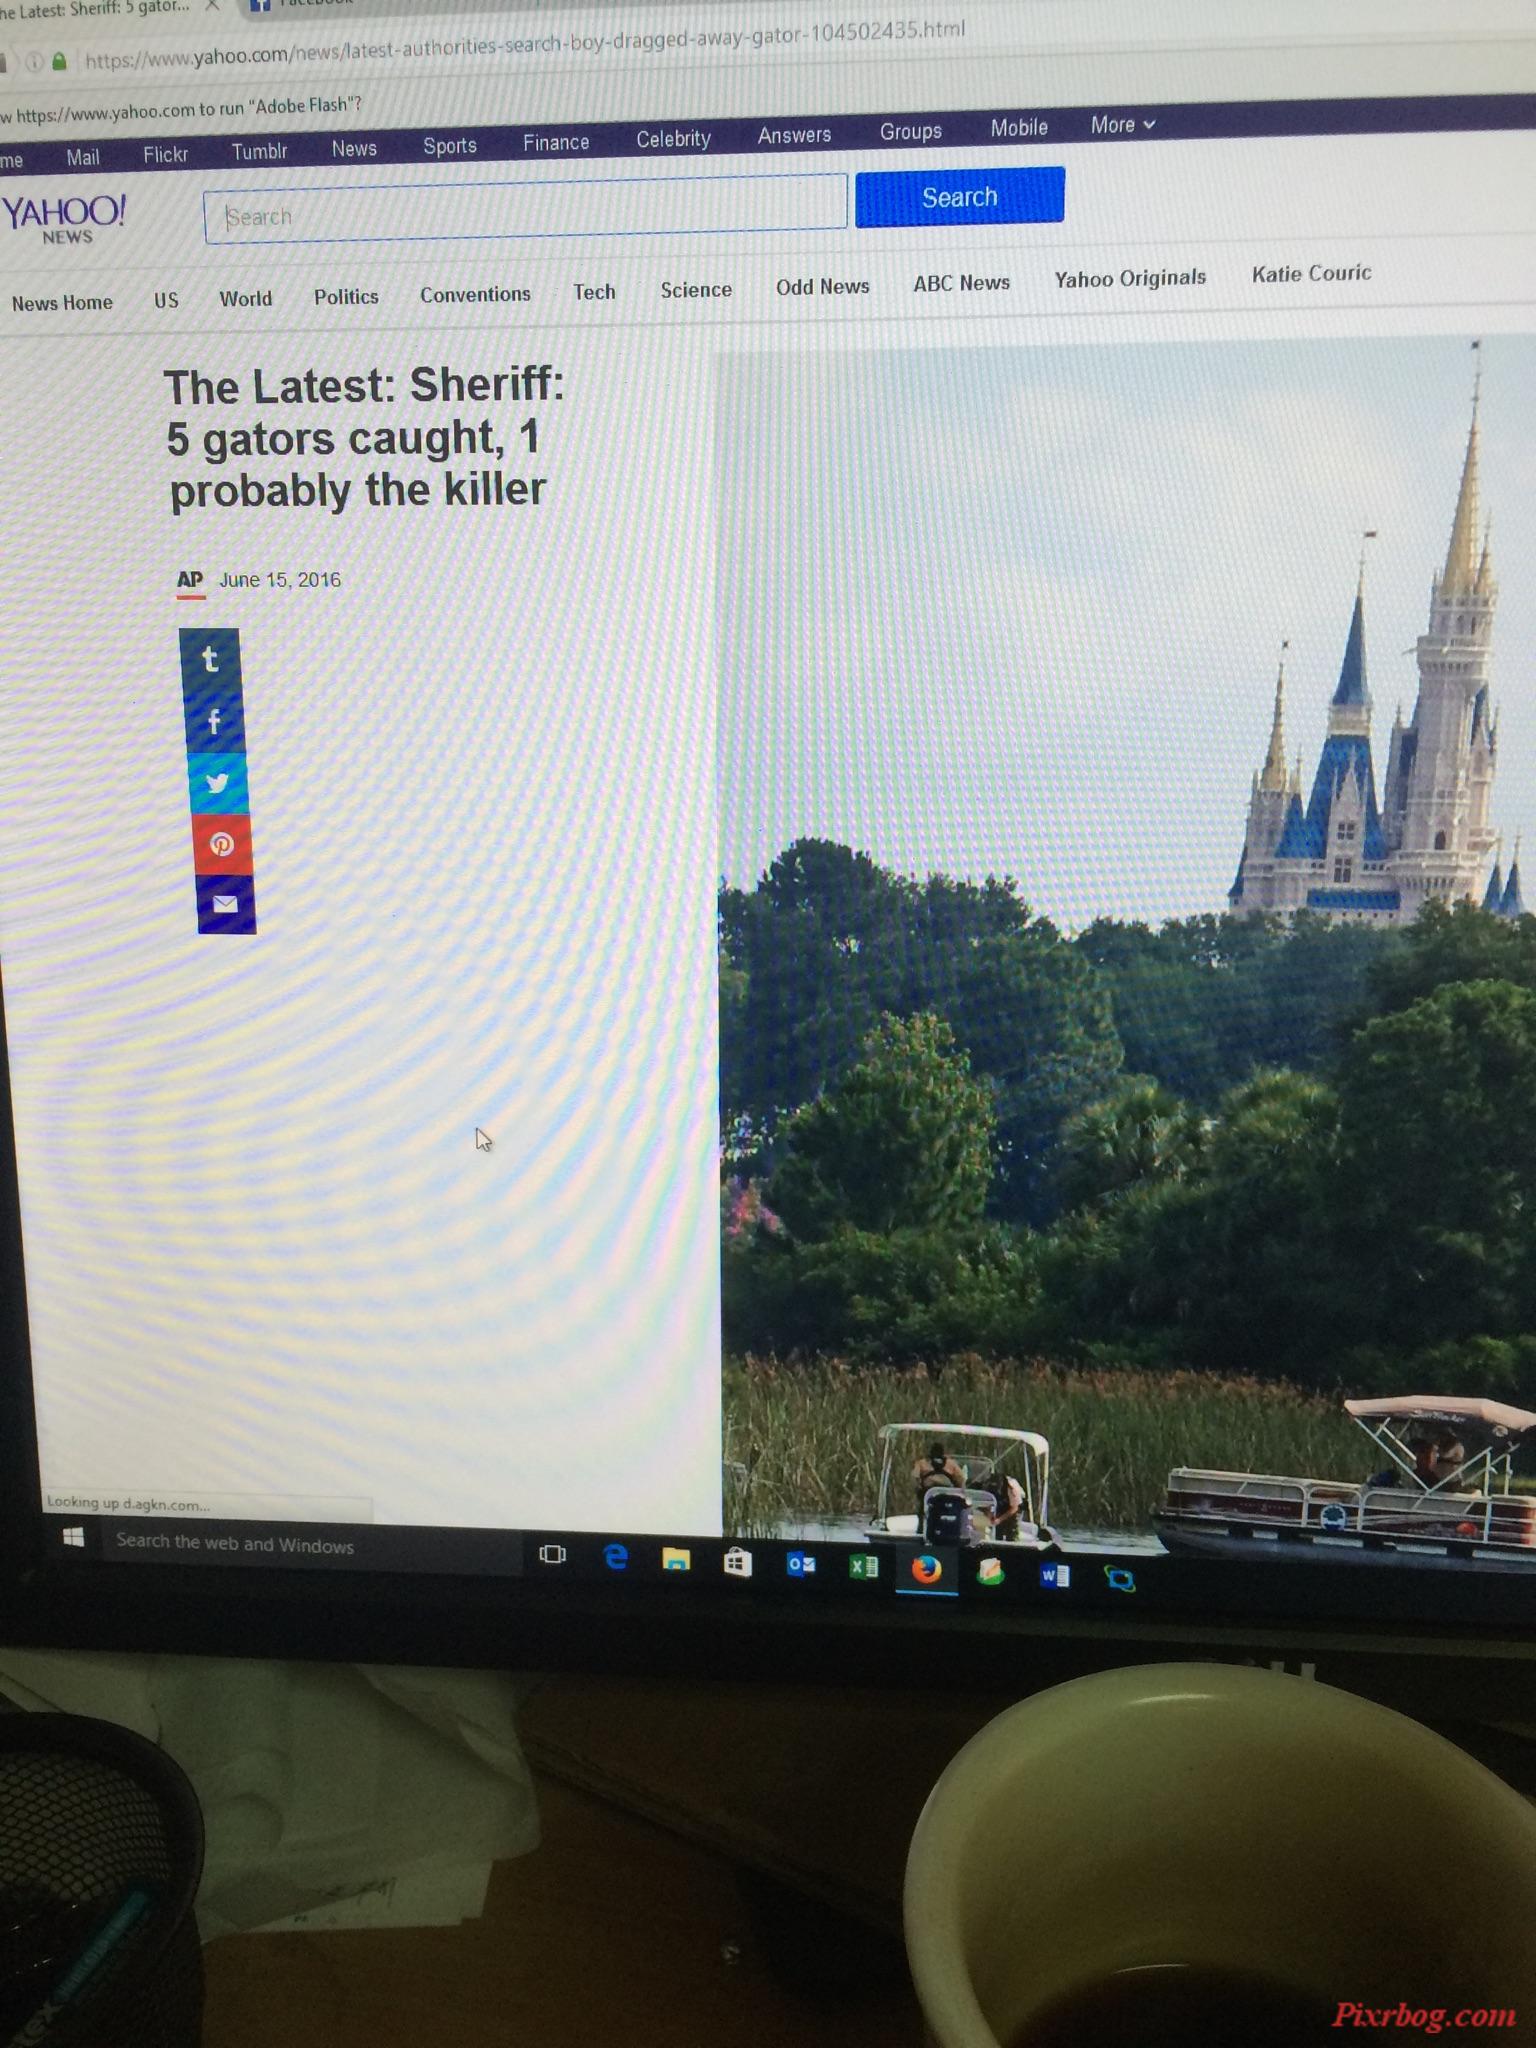
Task: Share article on Facebook icon
Action: click(214, 721)
